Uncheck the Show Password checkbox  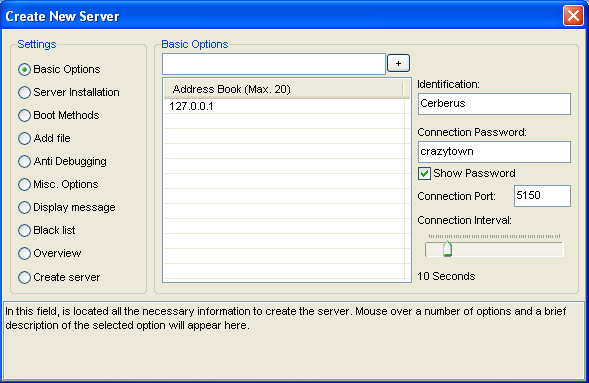[x=424, y=173]
